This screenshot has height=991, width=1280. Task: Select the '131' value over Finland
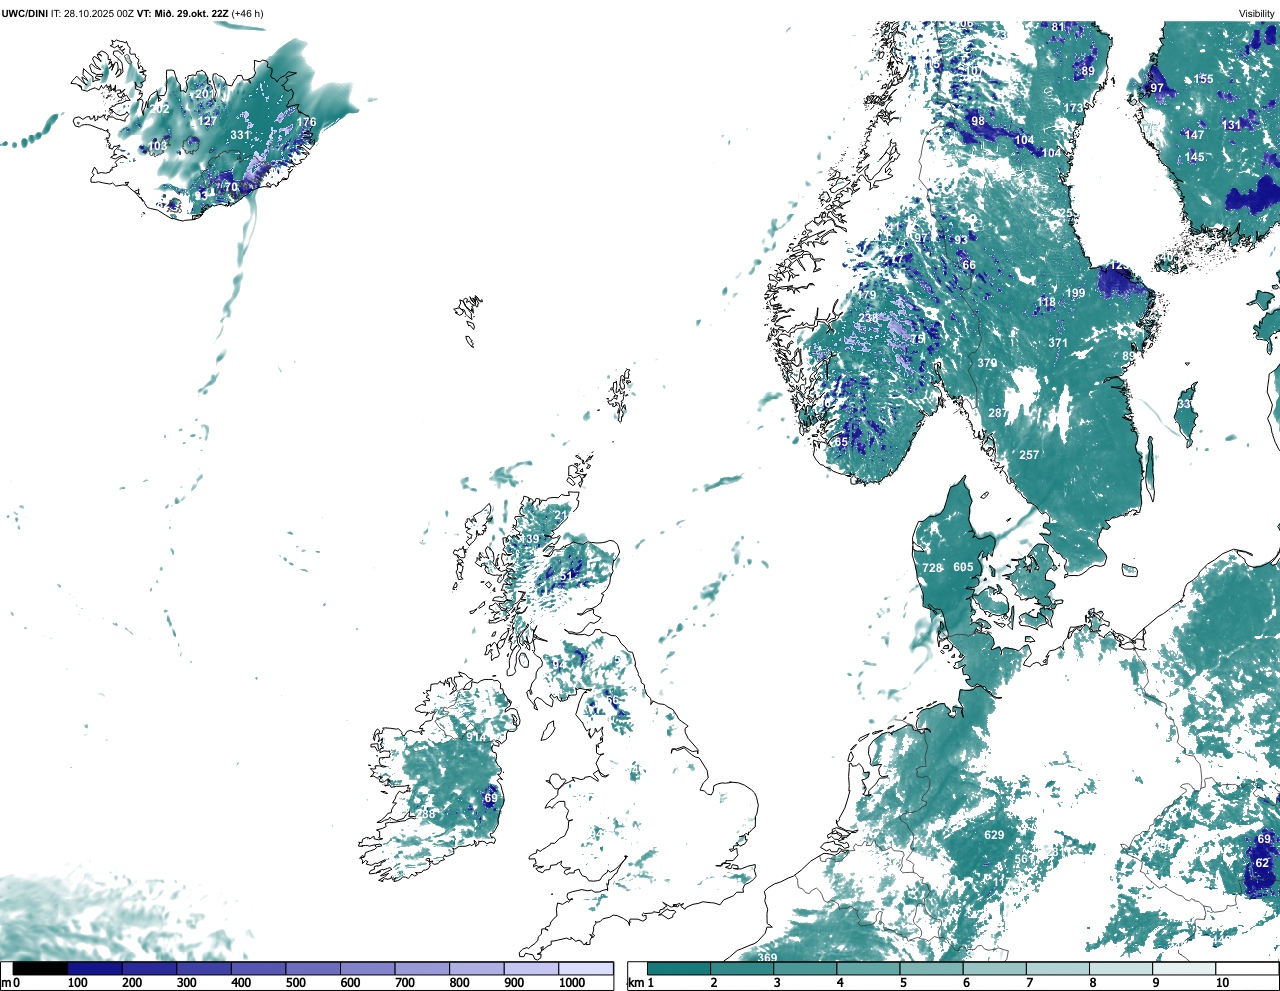click(x=1232, y=125)
